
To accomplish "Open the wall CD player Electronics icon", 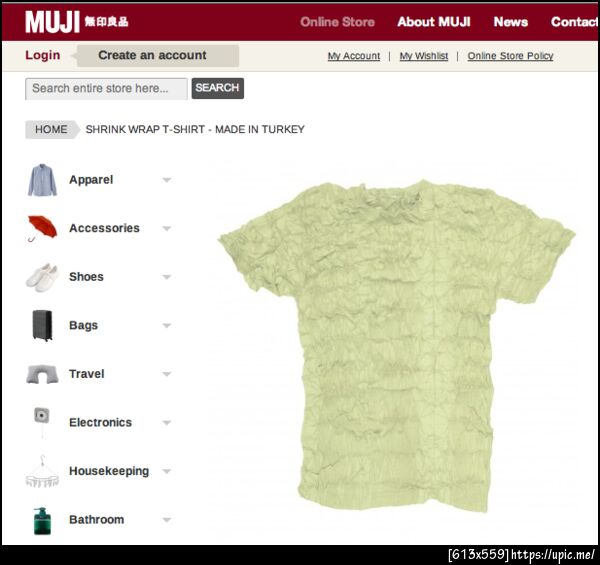I will 42,421.
